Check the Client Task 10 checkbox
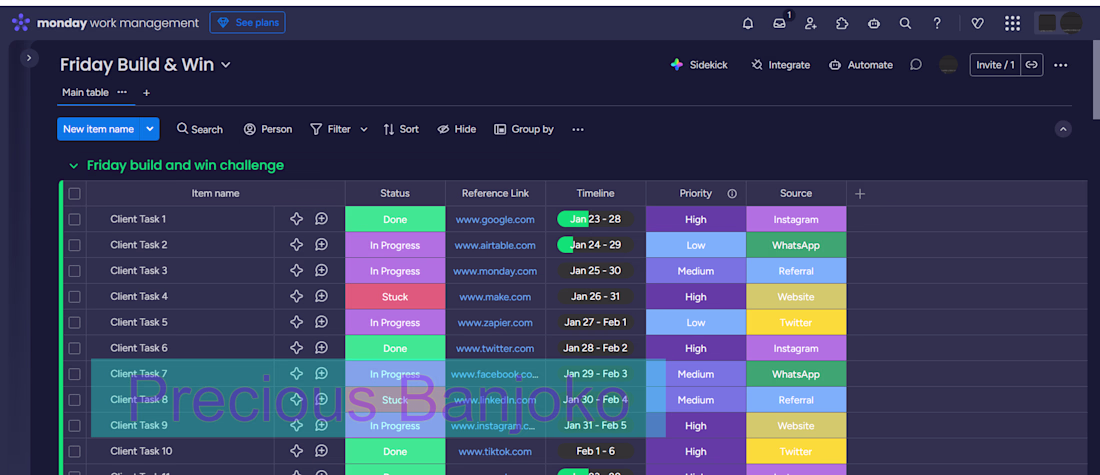 pyautogui.click(x=74, y=451)
